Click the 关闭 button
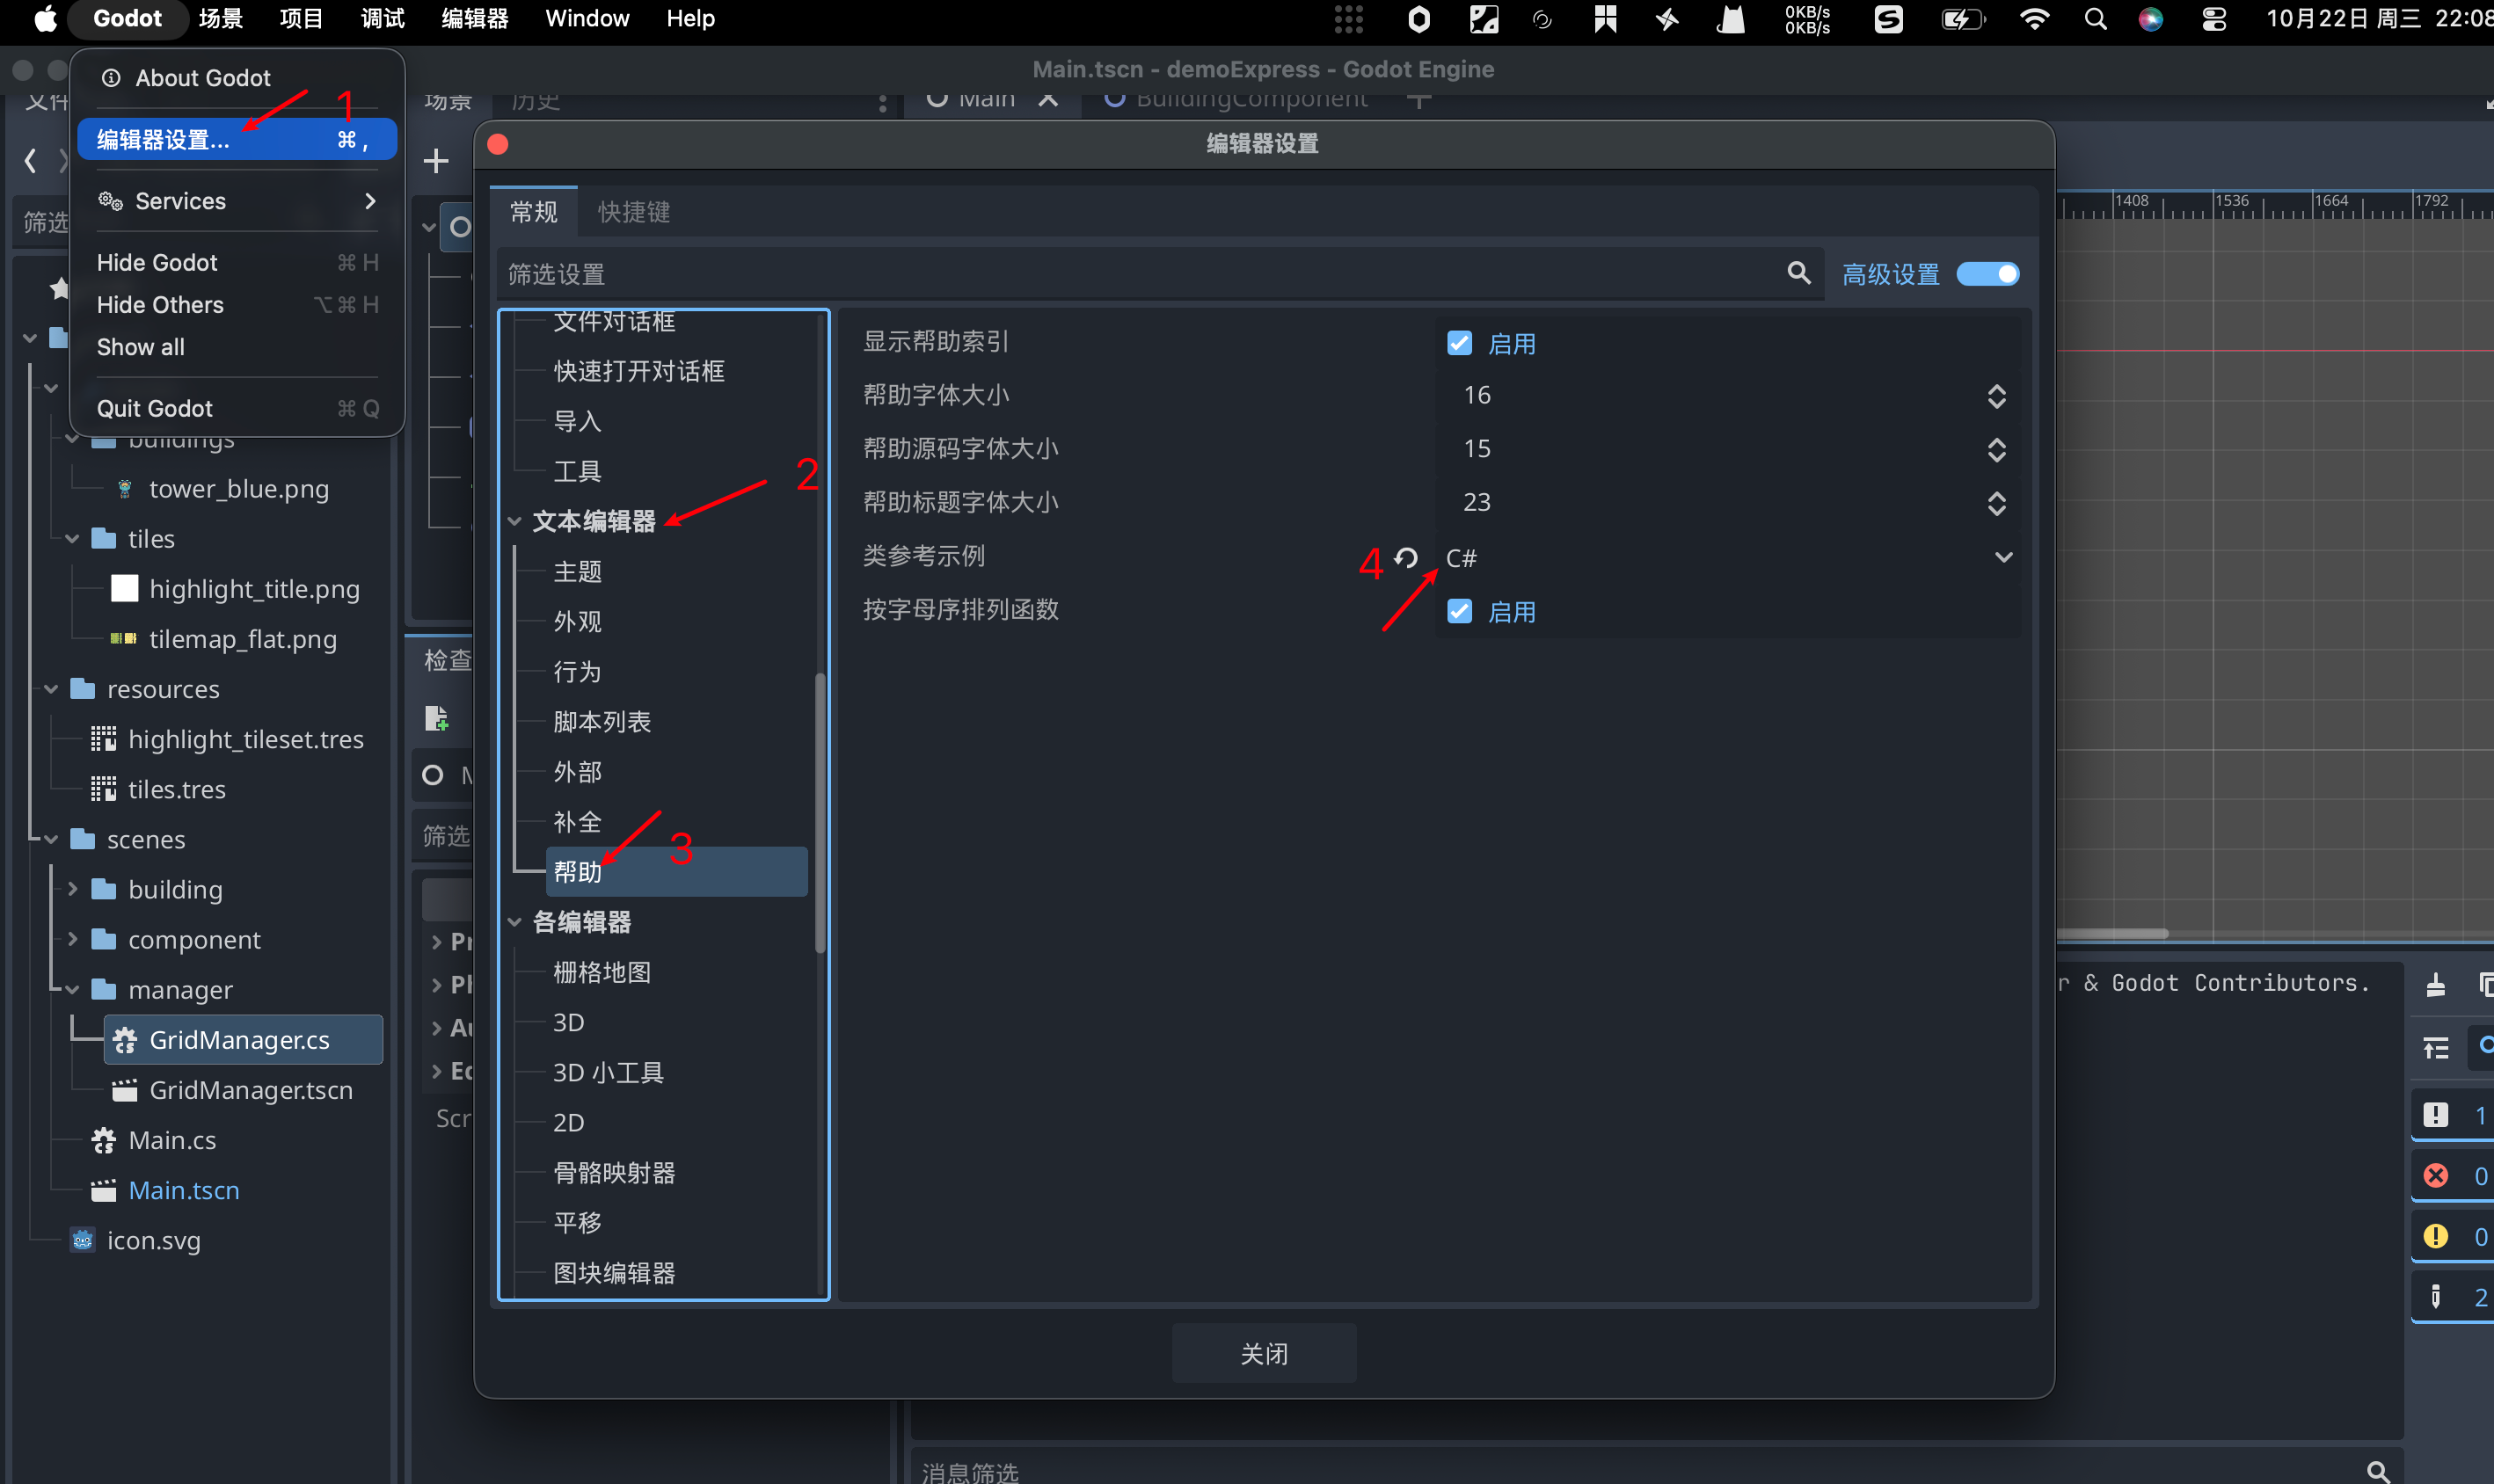This screenshot has width=2494, height=1484. pos(1263,1353)
